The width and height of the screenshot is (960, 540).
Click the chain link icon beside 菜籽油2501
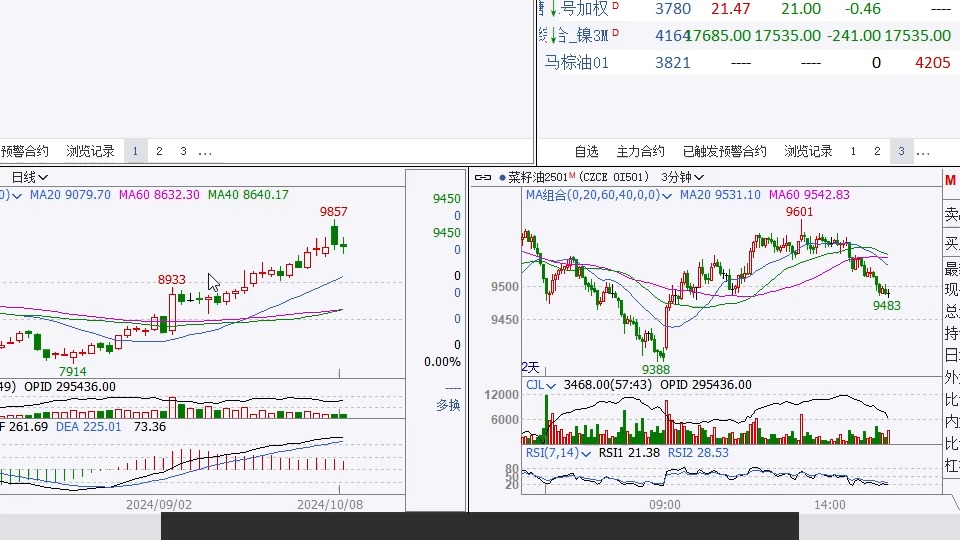click(483, 177)
